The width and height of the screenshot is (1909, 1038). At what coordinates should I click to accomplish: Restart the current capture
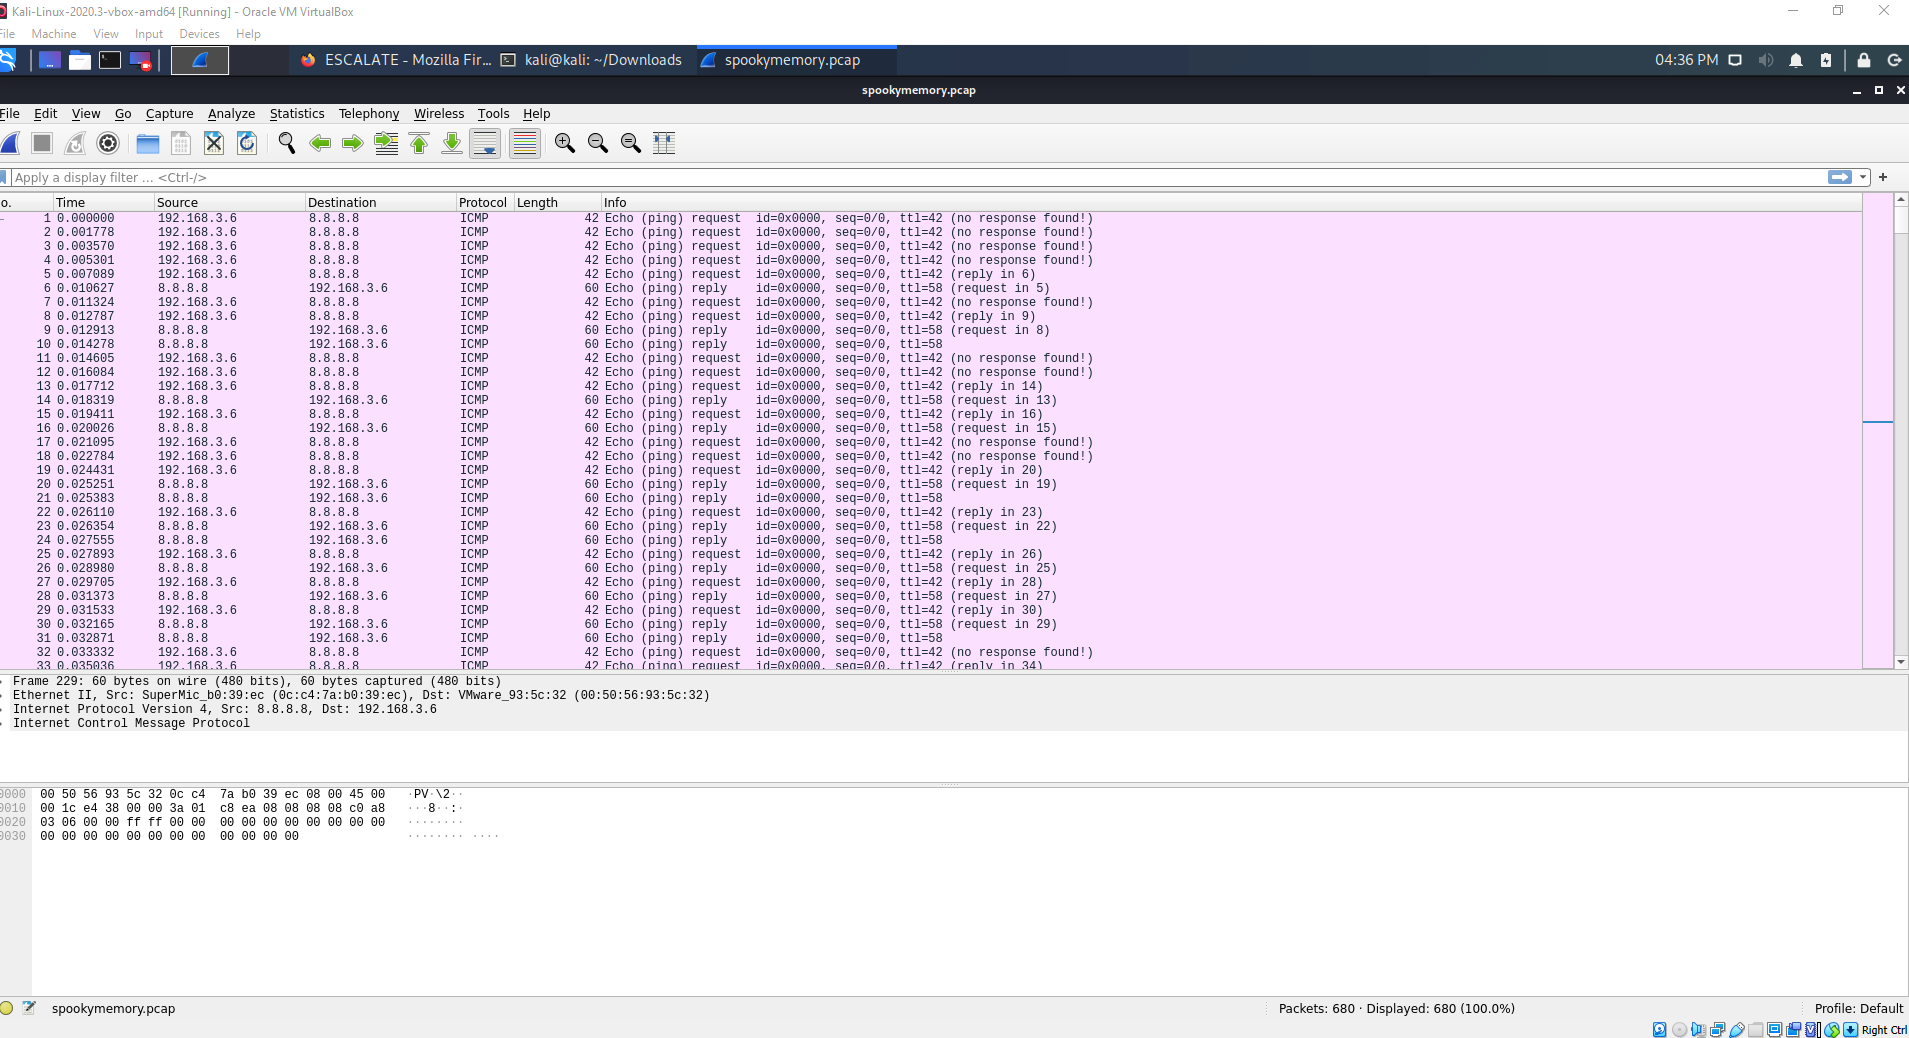[x=74, y=143]
